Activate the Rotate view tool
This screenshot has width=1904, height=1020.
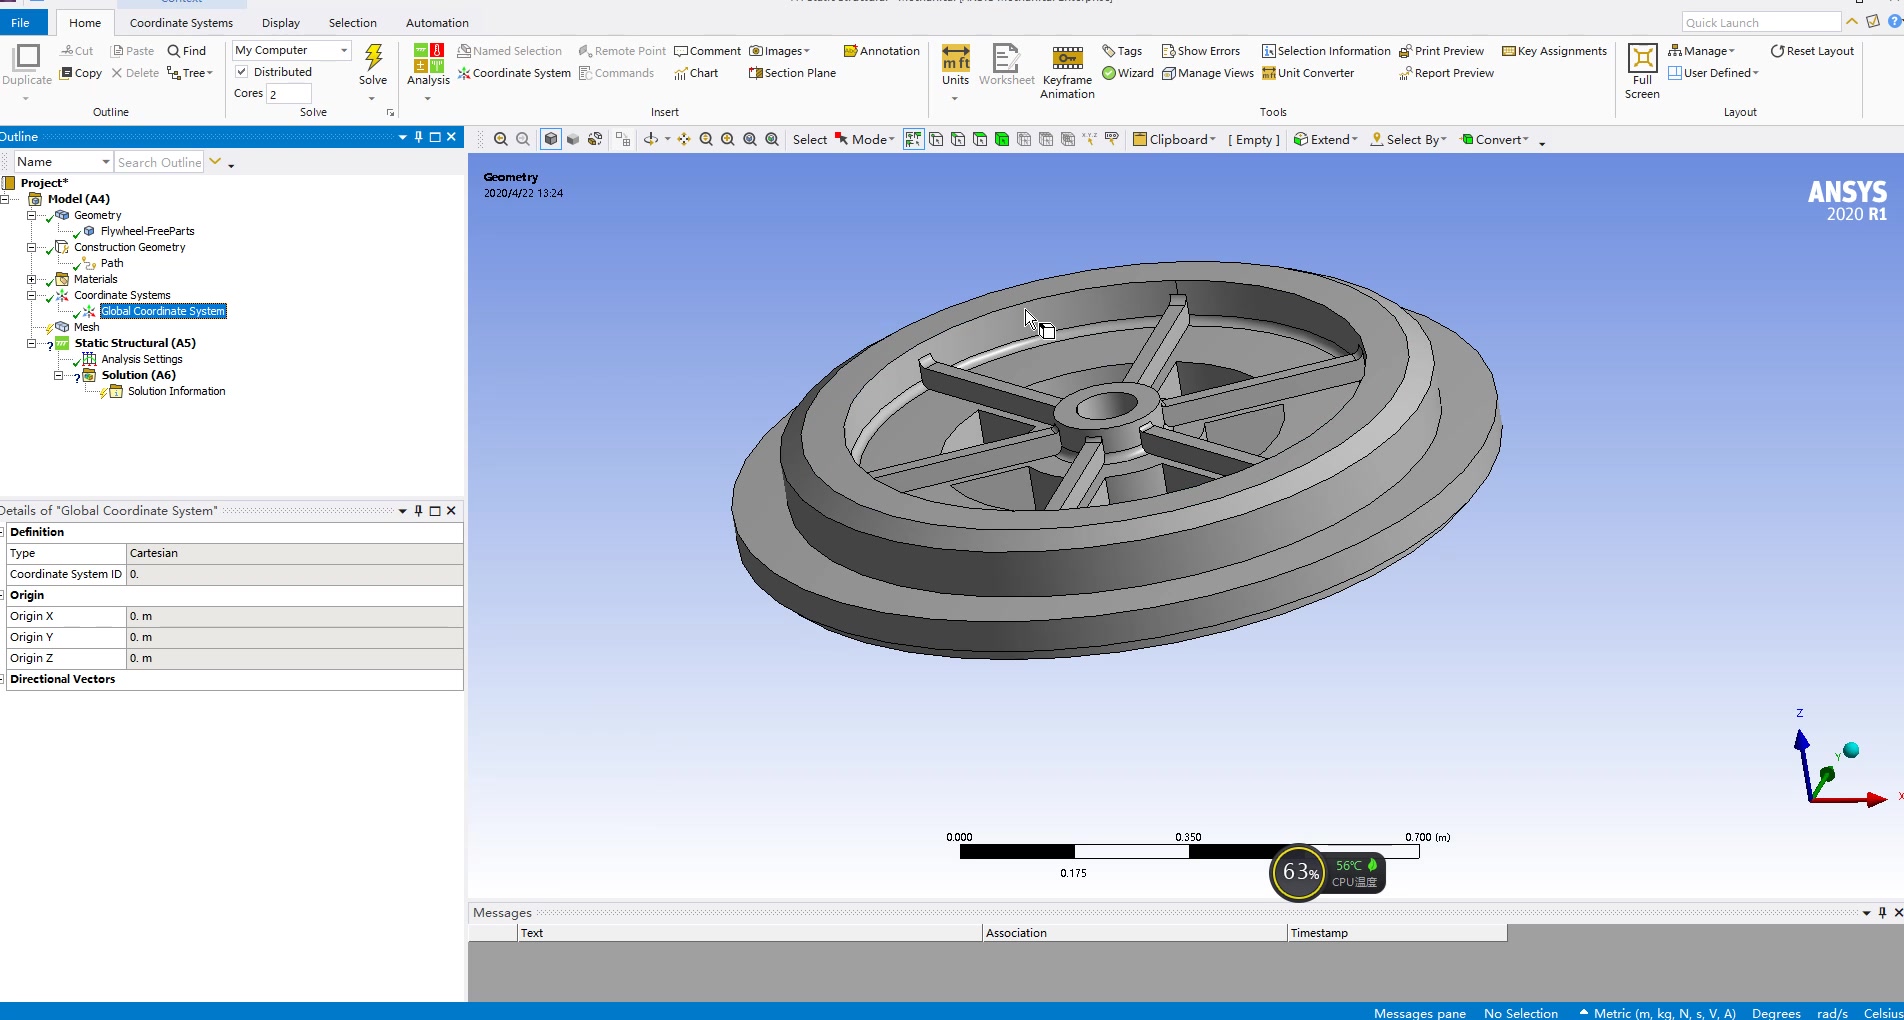pos(651,139)
